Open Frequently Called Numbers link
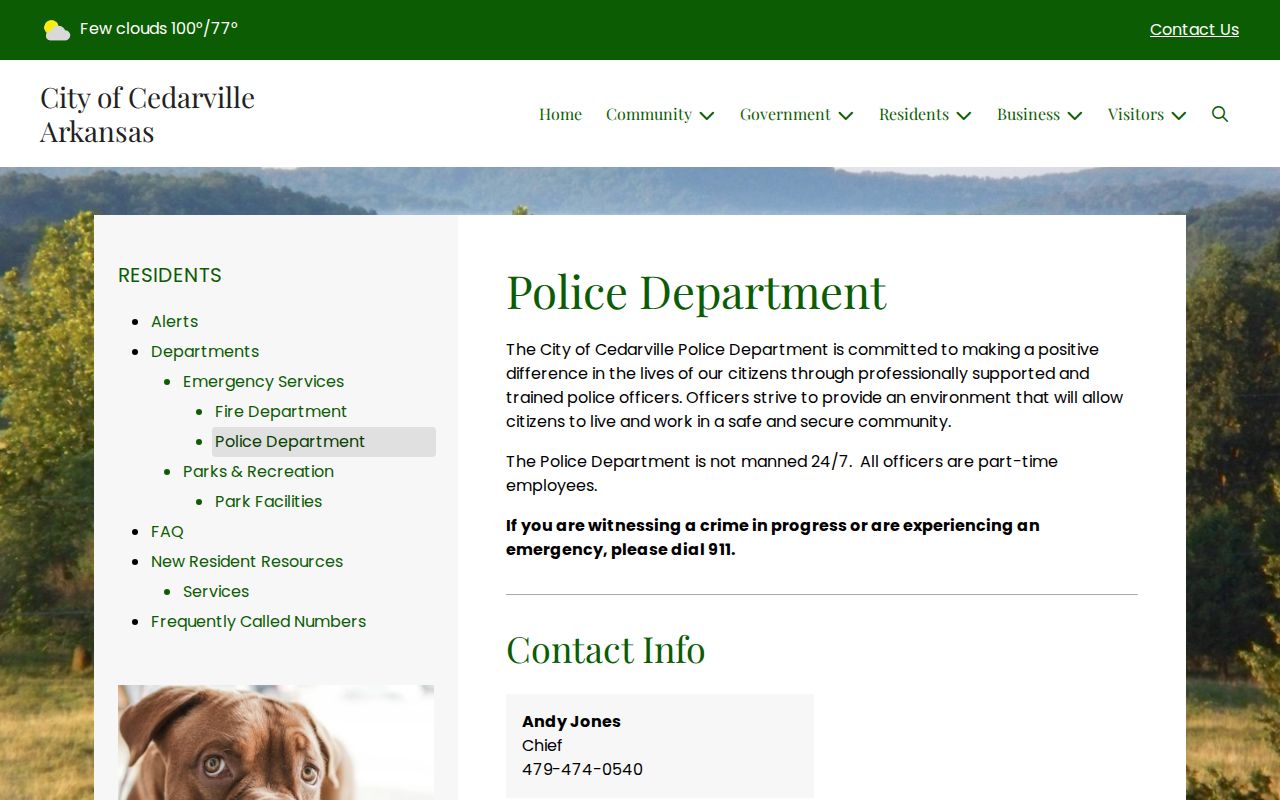This screenshot has width=1280, height=800. (x=258, y=621)
